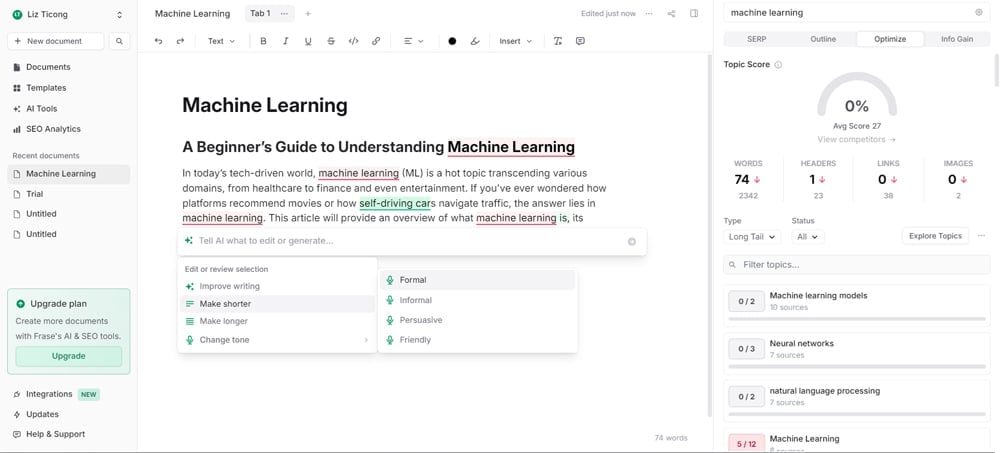1000x453 pixels.
Task: Open the topics more options ellipsis
Action: point(981,235)
